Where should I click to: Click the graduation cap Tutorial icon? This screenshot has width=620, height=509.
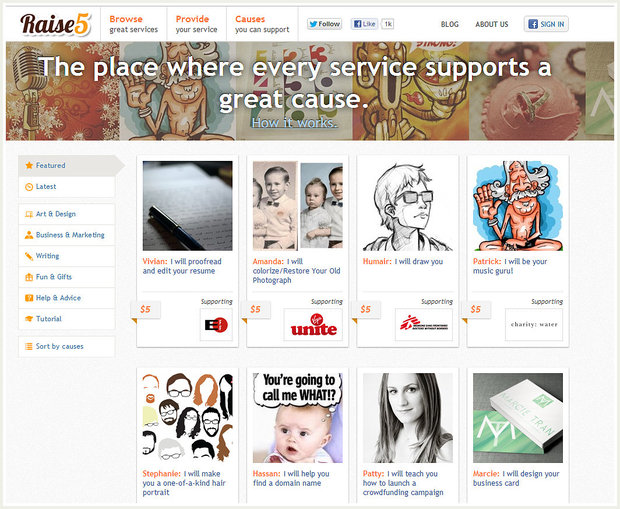coord(29,319)
